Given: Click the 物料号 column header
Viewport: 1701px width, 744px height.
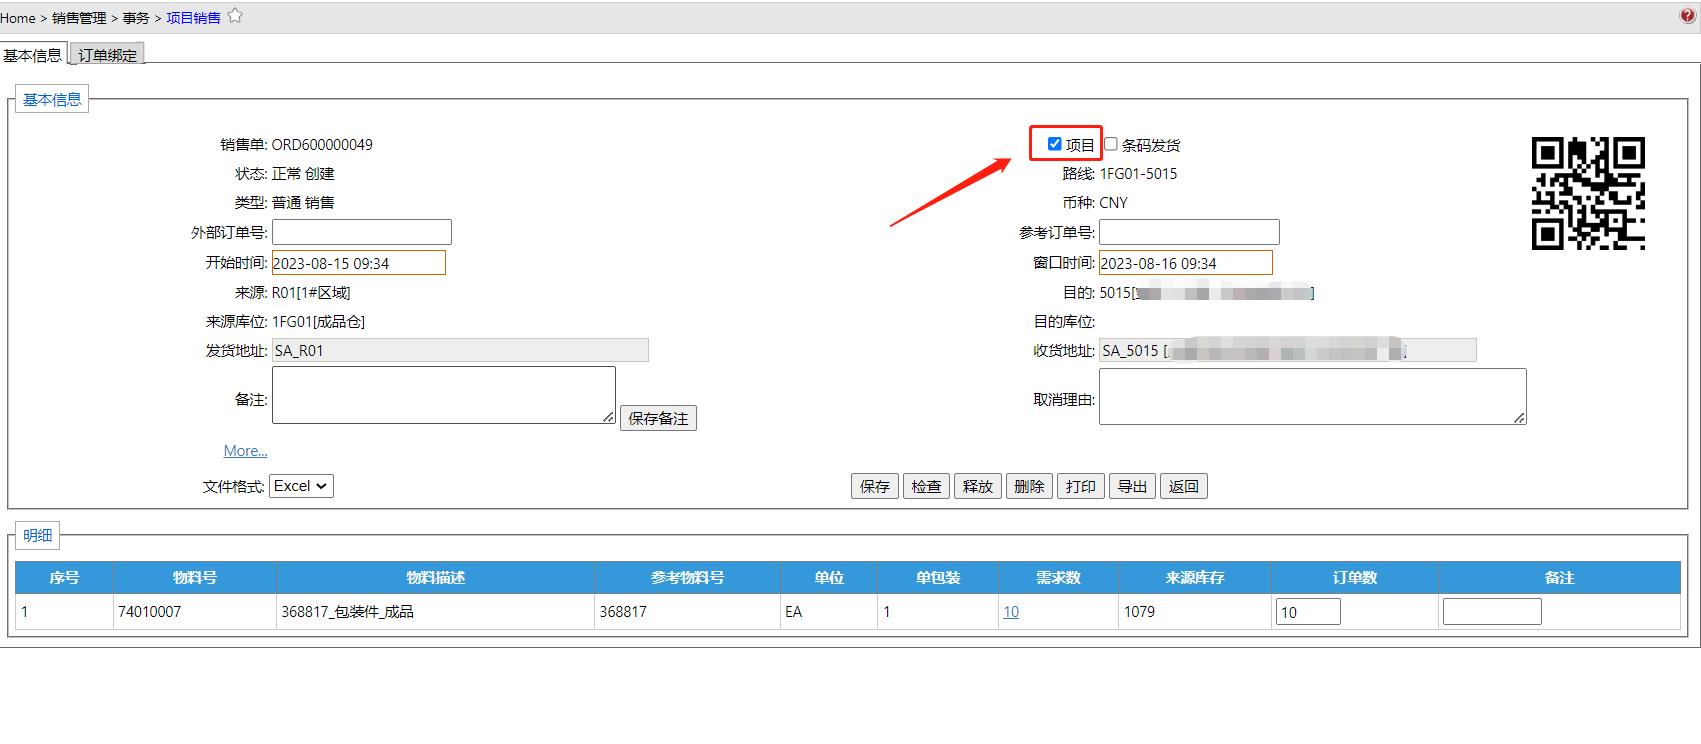Looking at the screenshot, I should click(x=195, y=578).
